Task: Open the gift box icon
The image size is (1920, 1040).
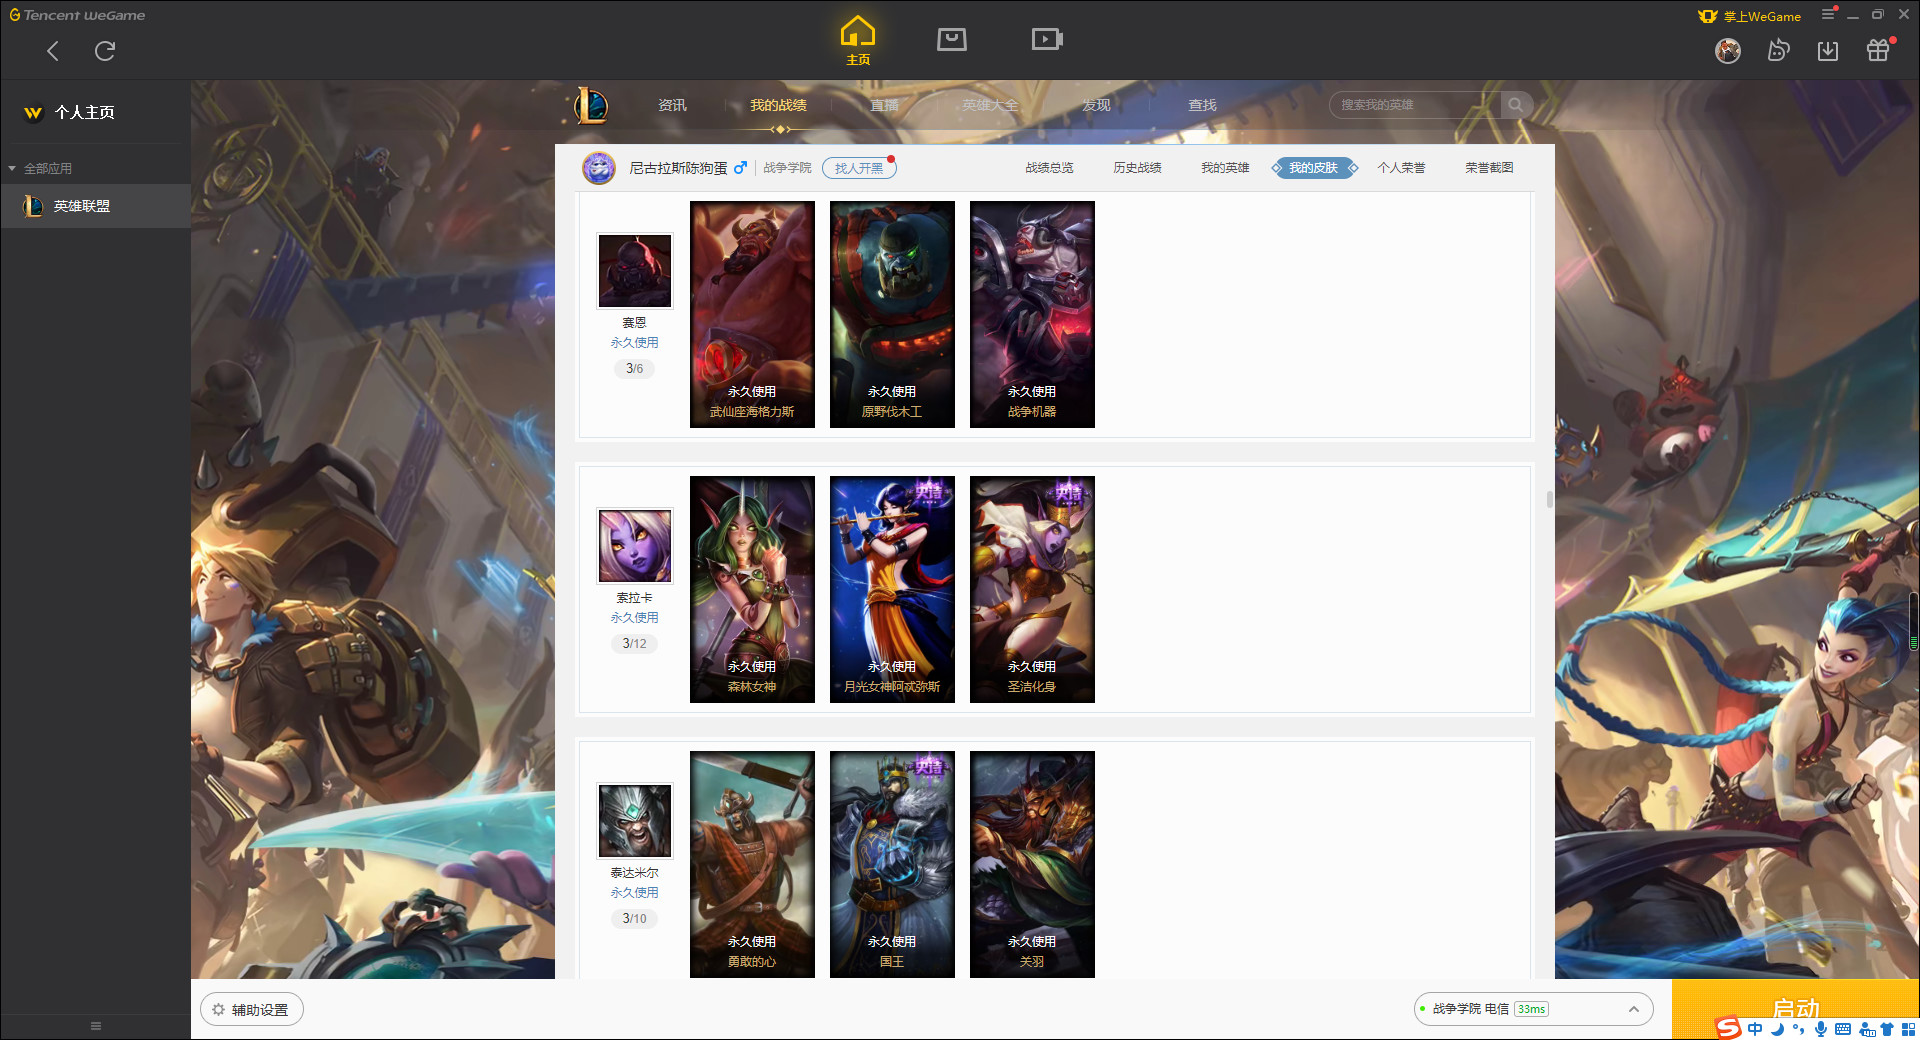Action: (1878, 50)
